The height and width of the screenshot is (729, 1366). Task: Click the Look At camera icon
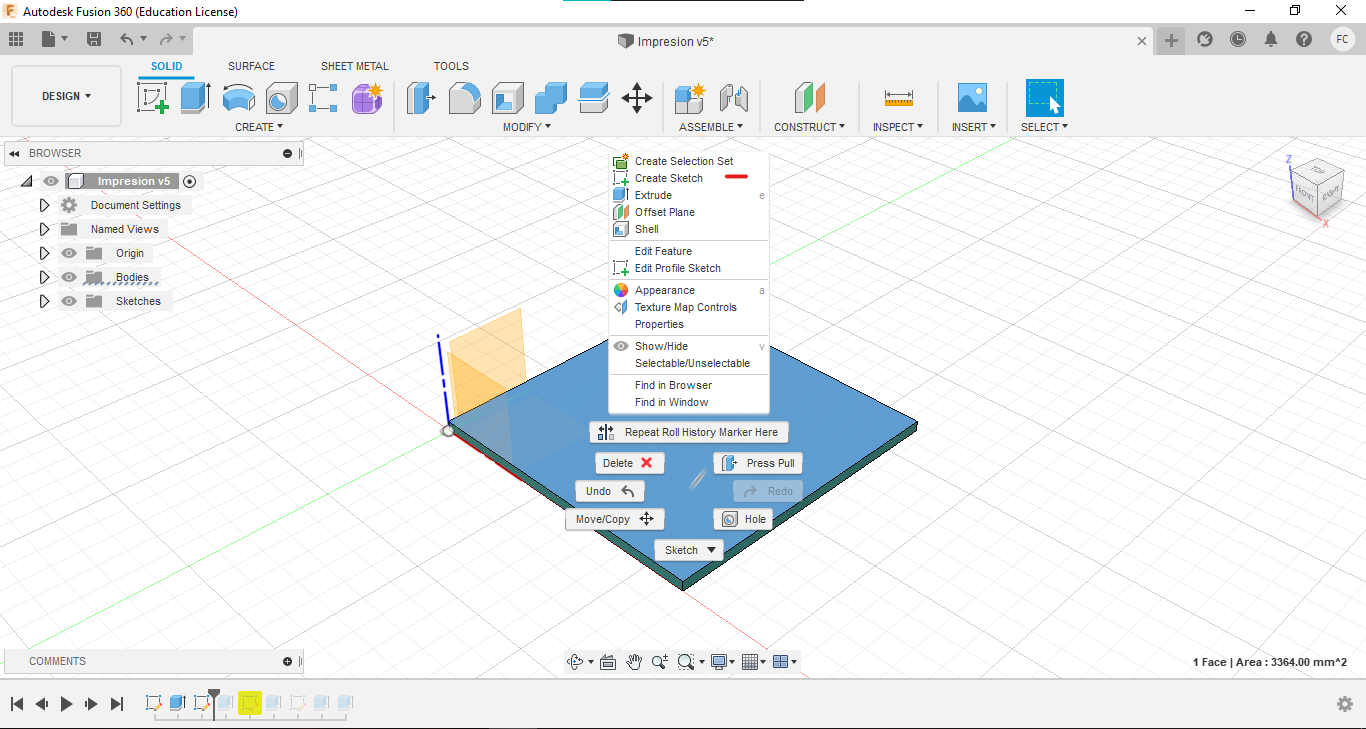(x=607, y=662)
